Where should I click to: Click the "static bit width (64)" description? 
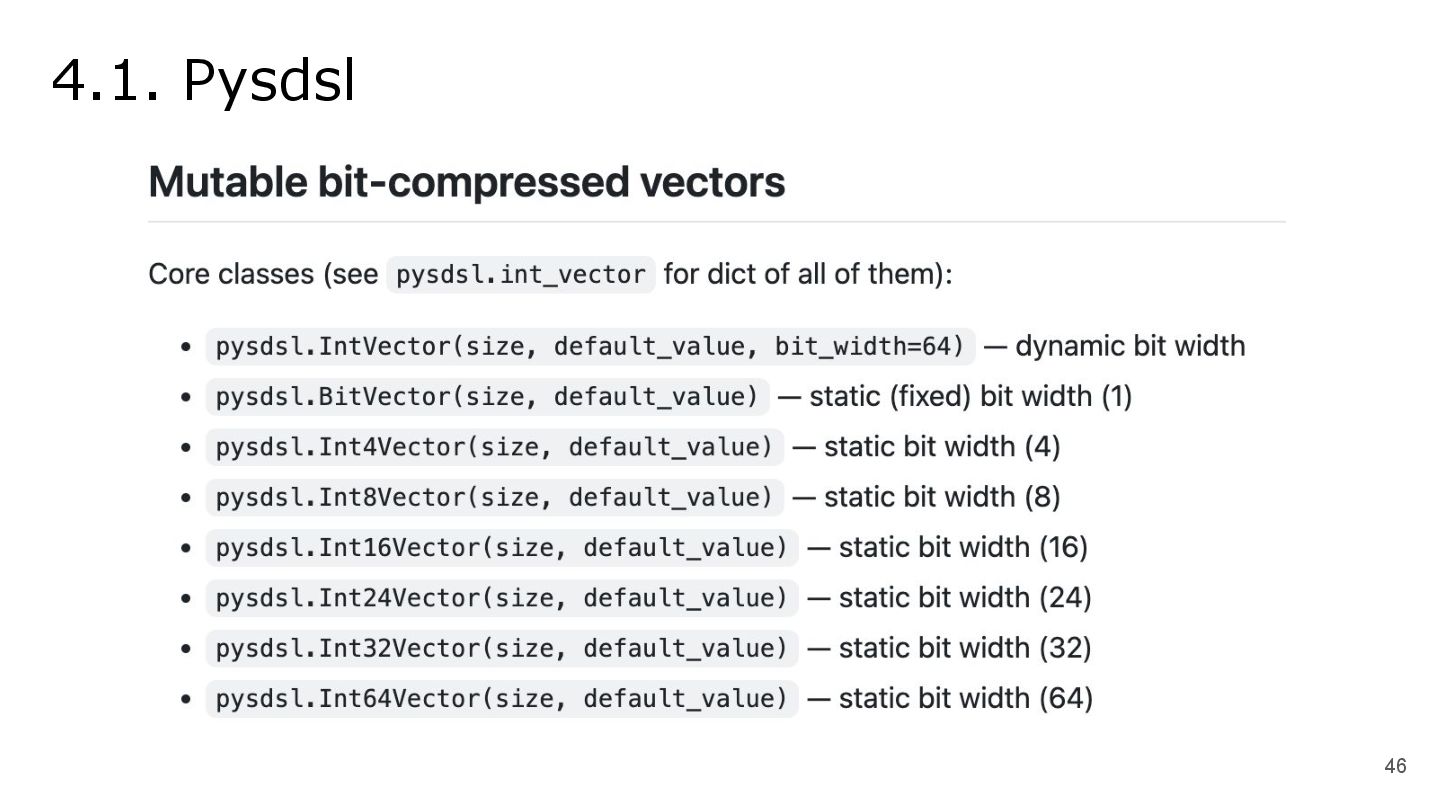coord(965,698)
